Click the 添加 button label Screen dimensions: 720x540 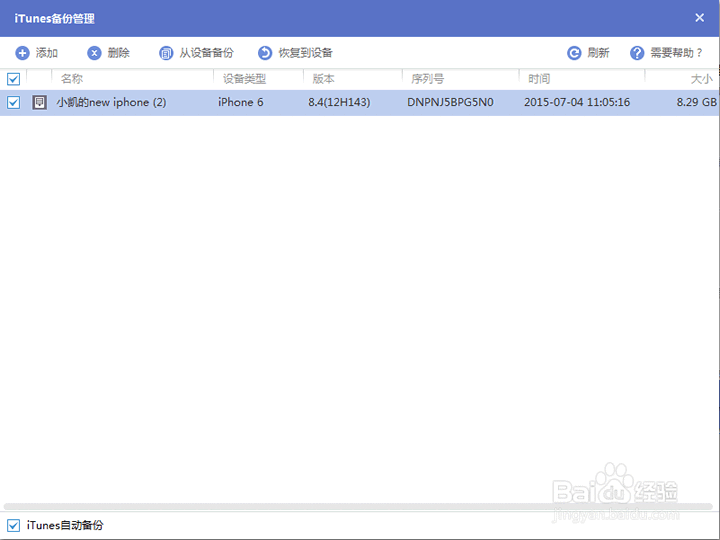(46, 53)
